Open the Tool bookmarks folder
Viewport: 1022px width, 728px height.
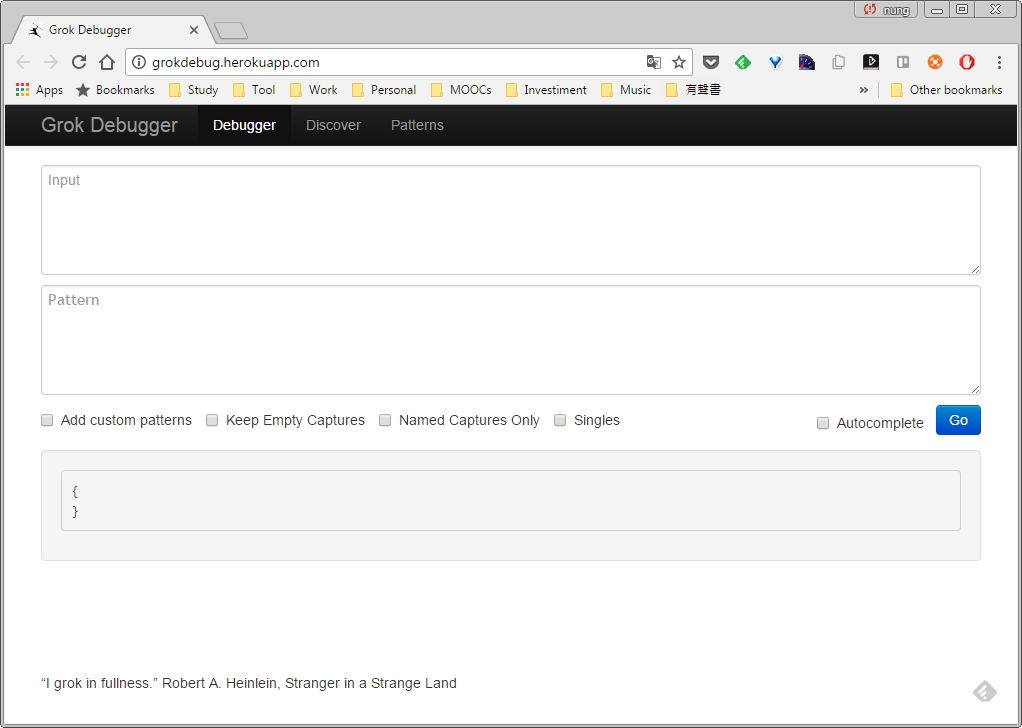(x=254, y=90)
